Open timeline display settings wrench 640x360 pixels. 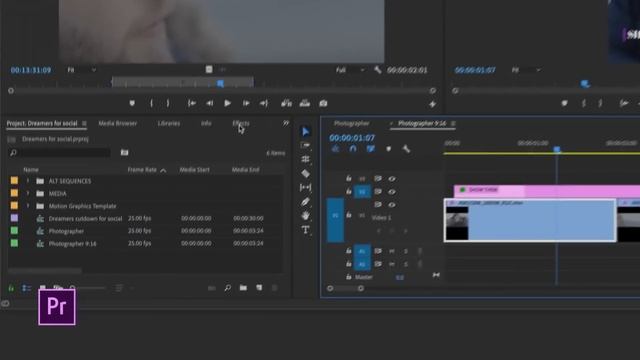point(406,149)
